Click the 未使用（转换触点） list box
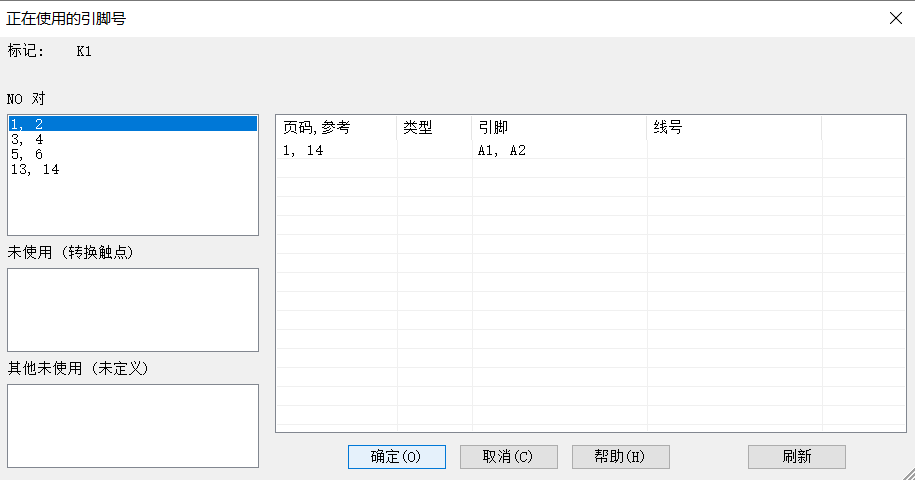Viewport: 915px width, 480px height. pos(133,310)
